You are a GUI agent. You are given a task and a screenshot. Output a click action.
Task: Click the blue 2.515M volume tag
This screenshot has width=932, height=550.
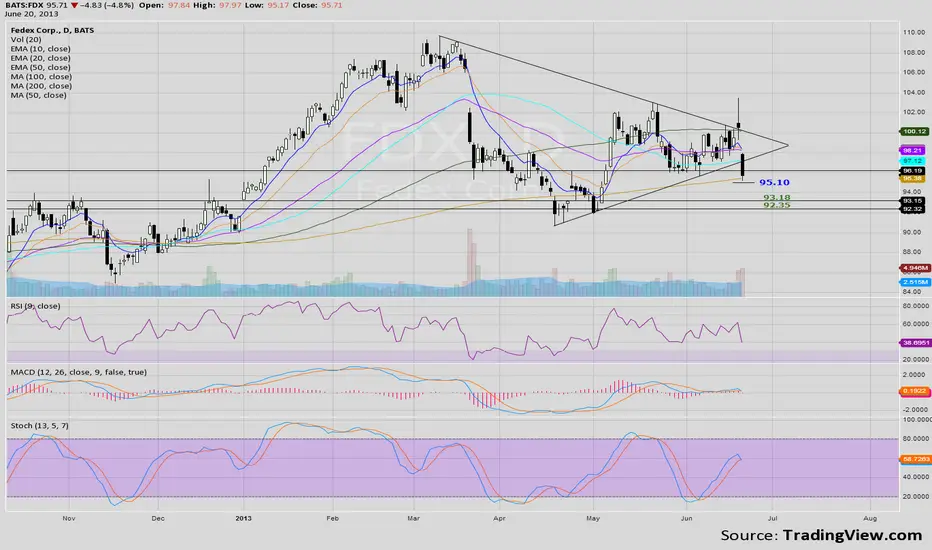pyautogui.click(x=915, y=282)
